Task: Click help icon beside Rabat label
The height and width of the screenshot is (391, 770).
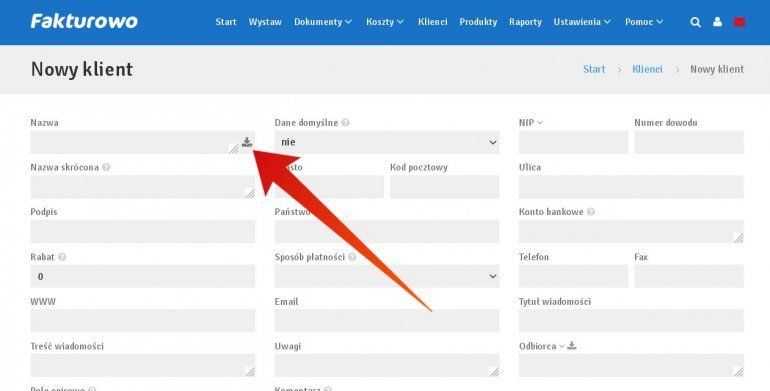Action: pos(62,257)
